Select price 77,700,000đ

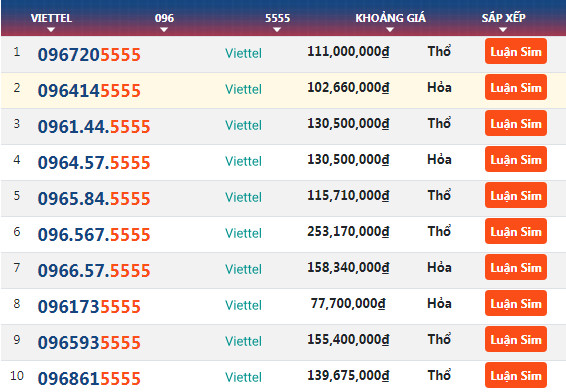click(348, 304)
